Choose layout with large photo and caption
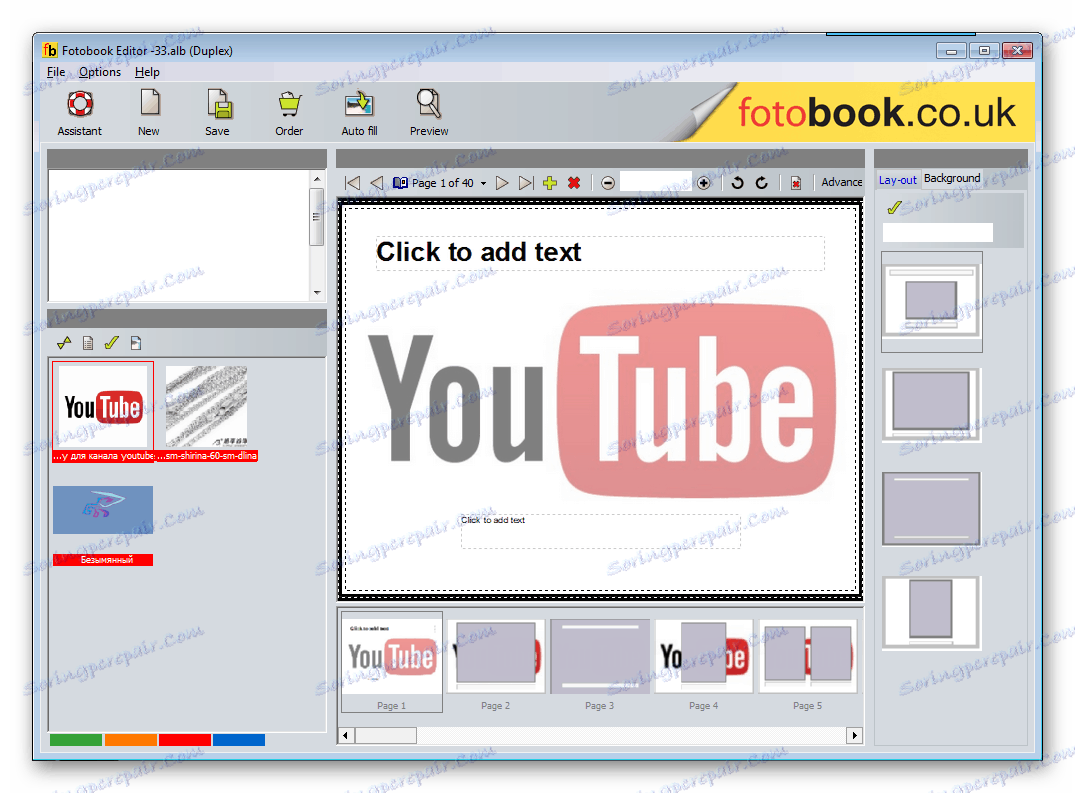1075x793 pixels. pyautogui.click(x=932, y=405)
